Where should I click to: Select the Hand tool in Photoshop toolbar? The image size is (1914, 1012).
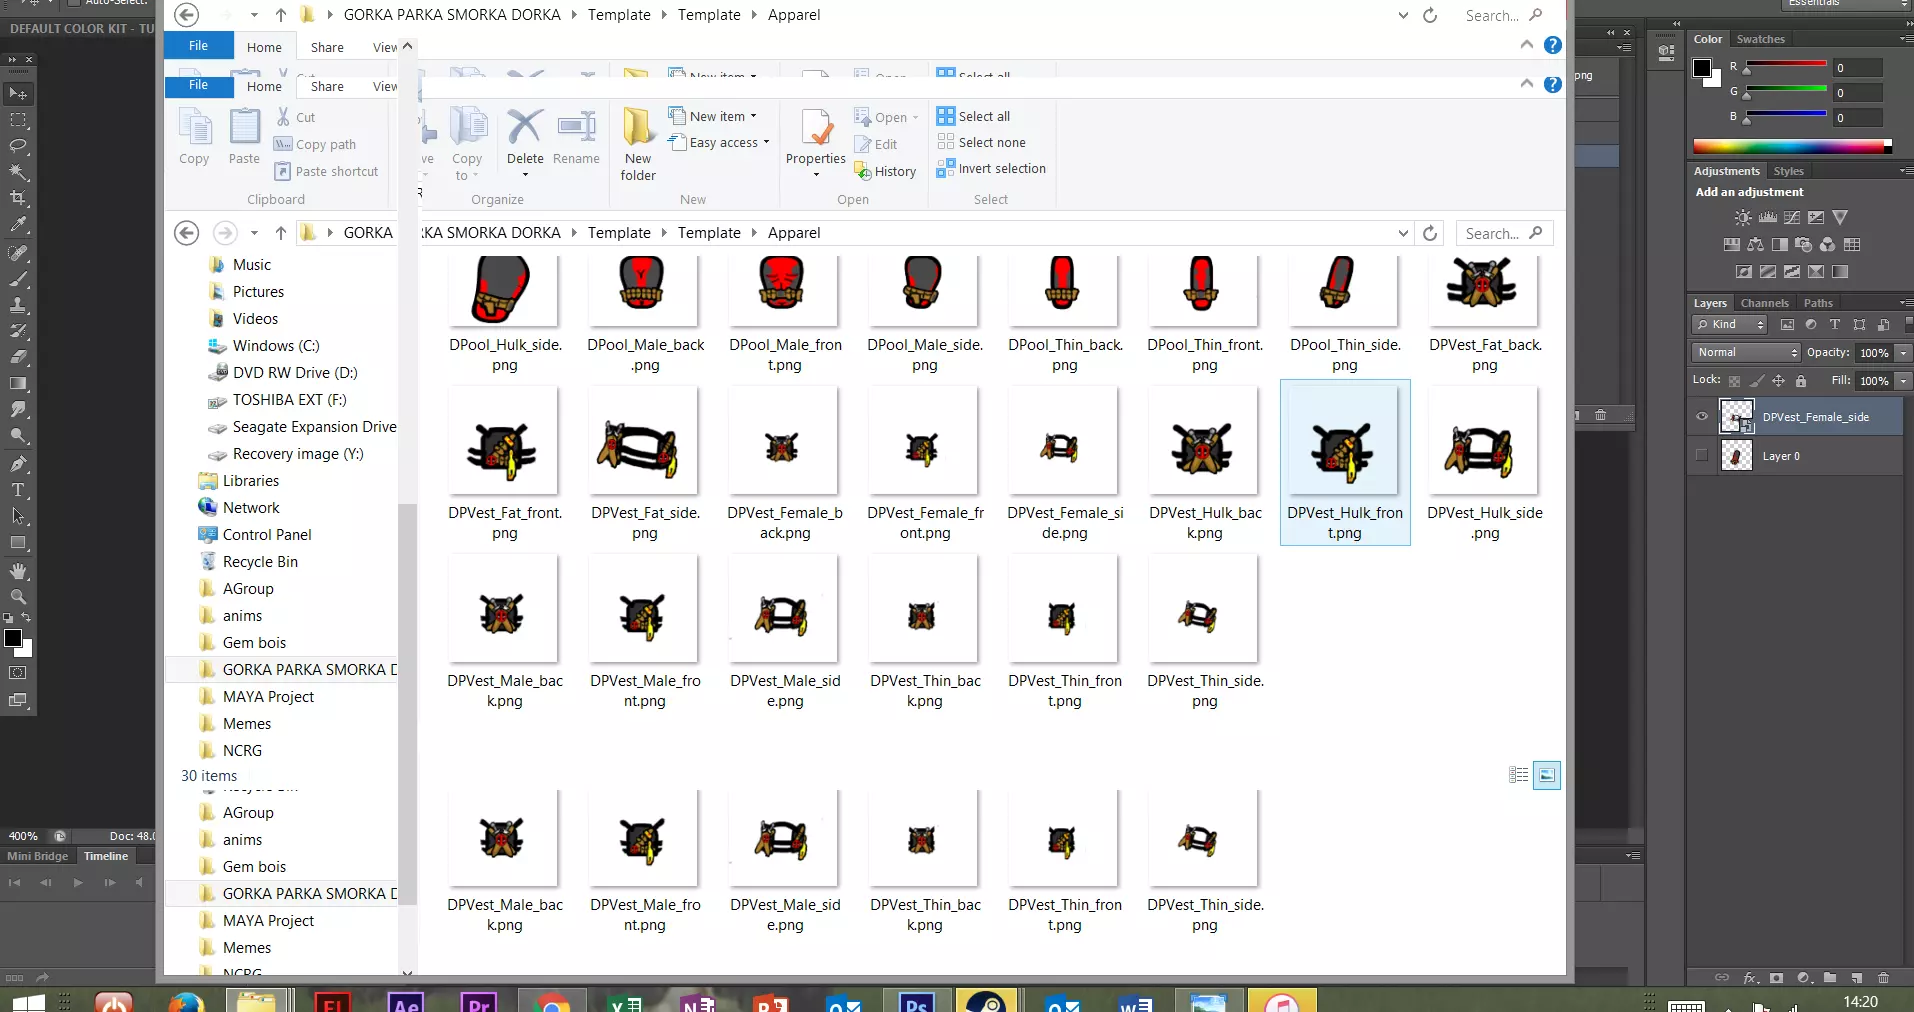[18, 571]
